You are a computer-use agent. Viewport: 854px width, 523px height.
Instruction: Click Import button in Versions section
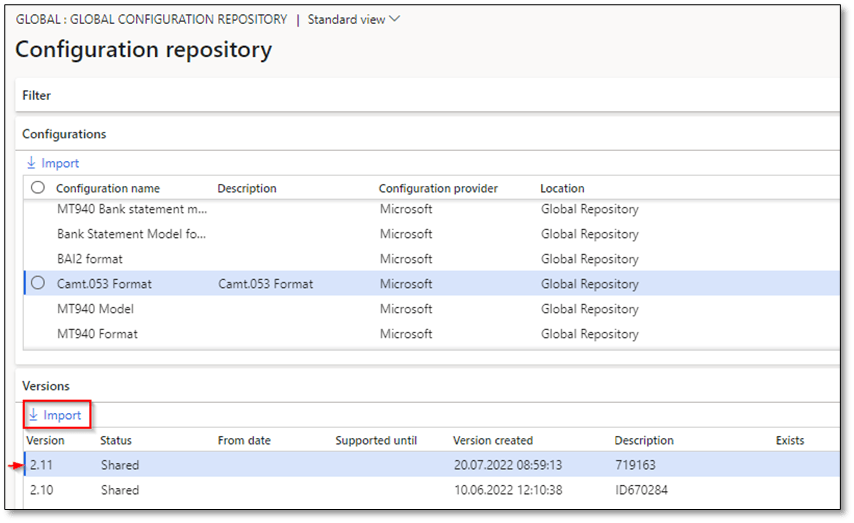[x=61, y=415]
